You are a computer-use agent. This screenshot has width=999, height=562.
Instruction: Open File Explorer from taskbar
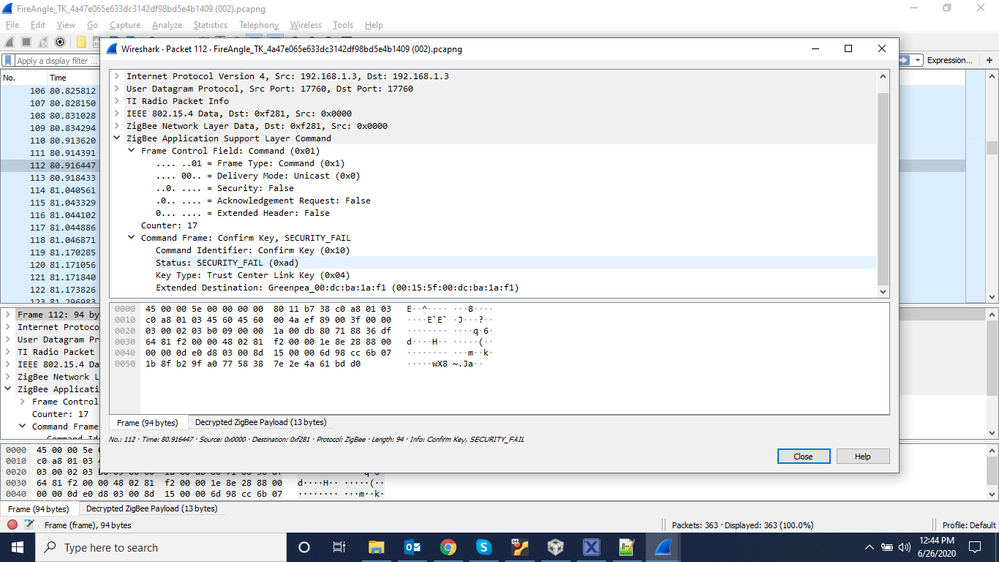[x=376, y=547]
